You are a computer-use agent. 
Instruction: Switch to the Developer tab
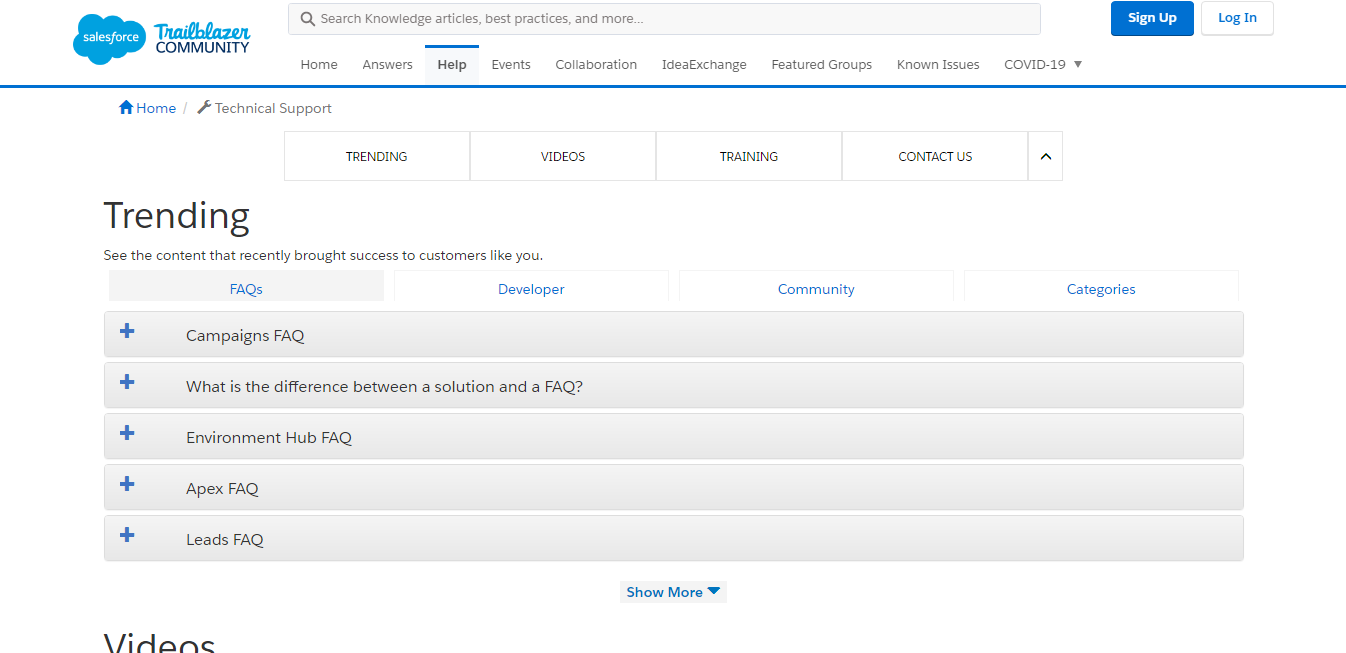531,288
